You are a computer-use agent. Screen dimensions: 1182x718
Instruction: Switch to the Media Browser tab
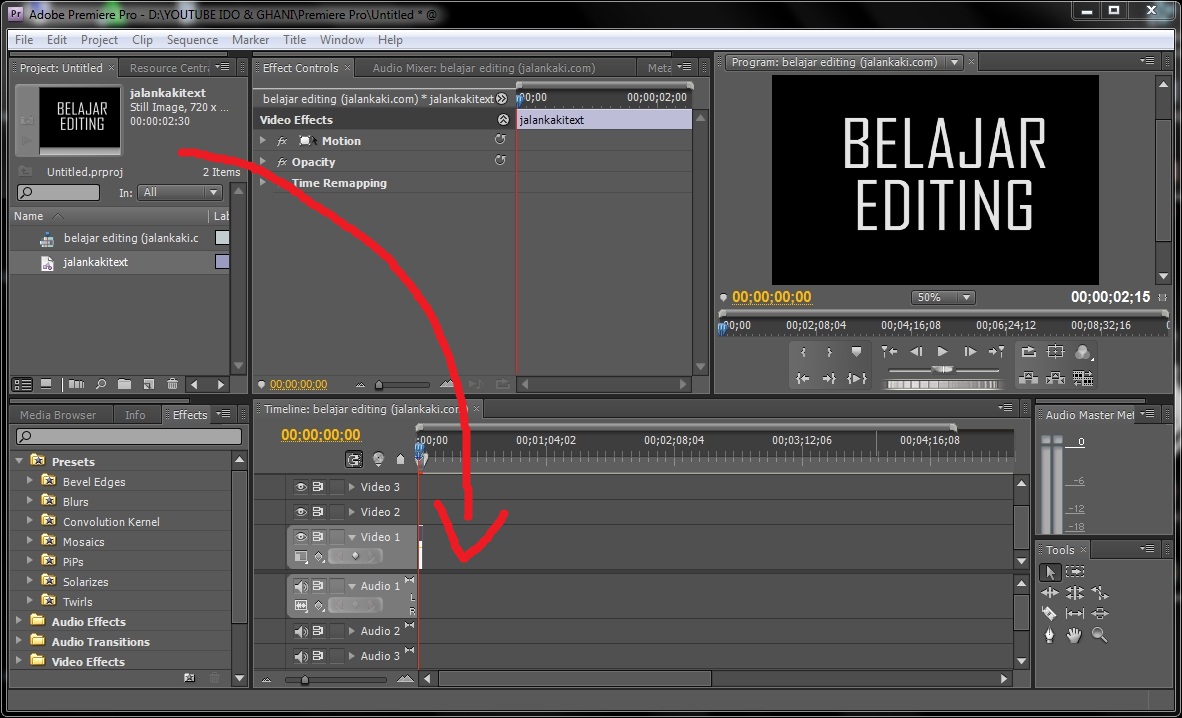click(60, 414)
